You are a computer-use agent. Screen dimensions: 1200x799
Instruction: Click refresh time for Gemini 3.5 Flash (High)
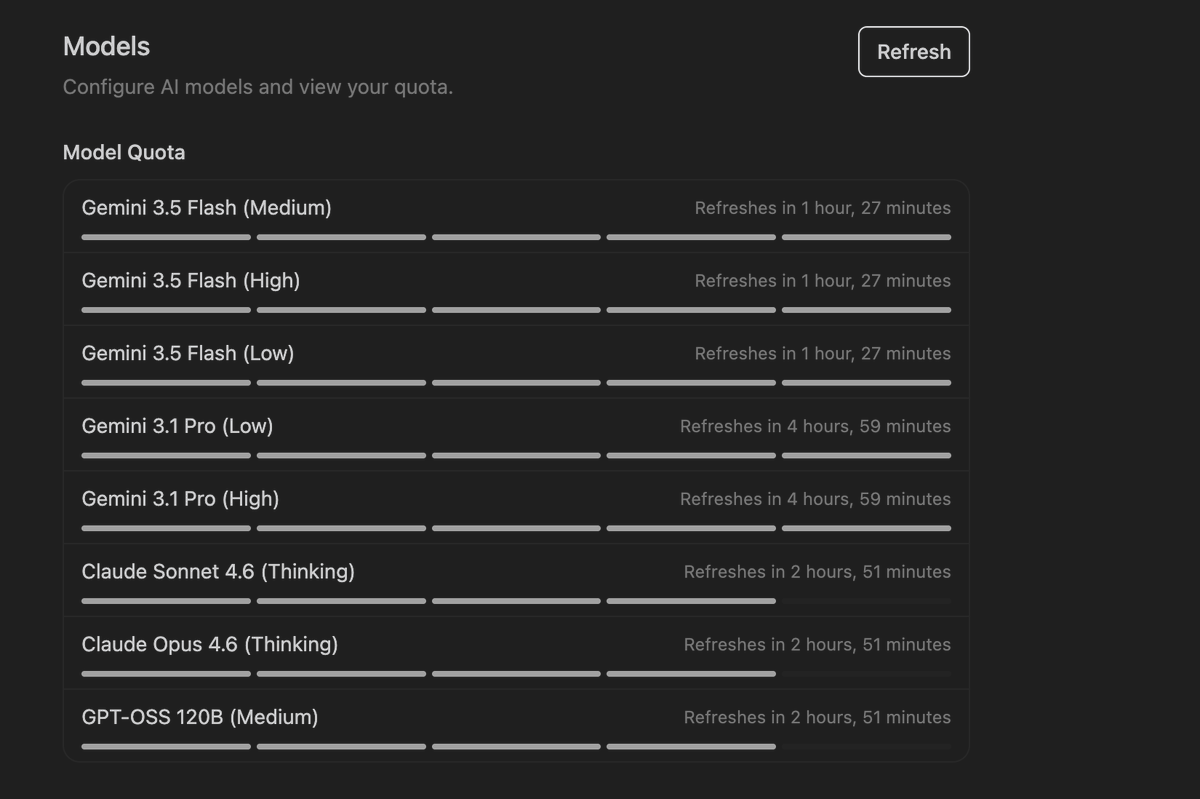(823, 281)
